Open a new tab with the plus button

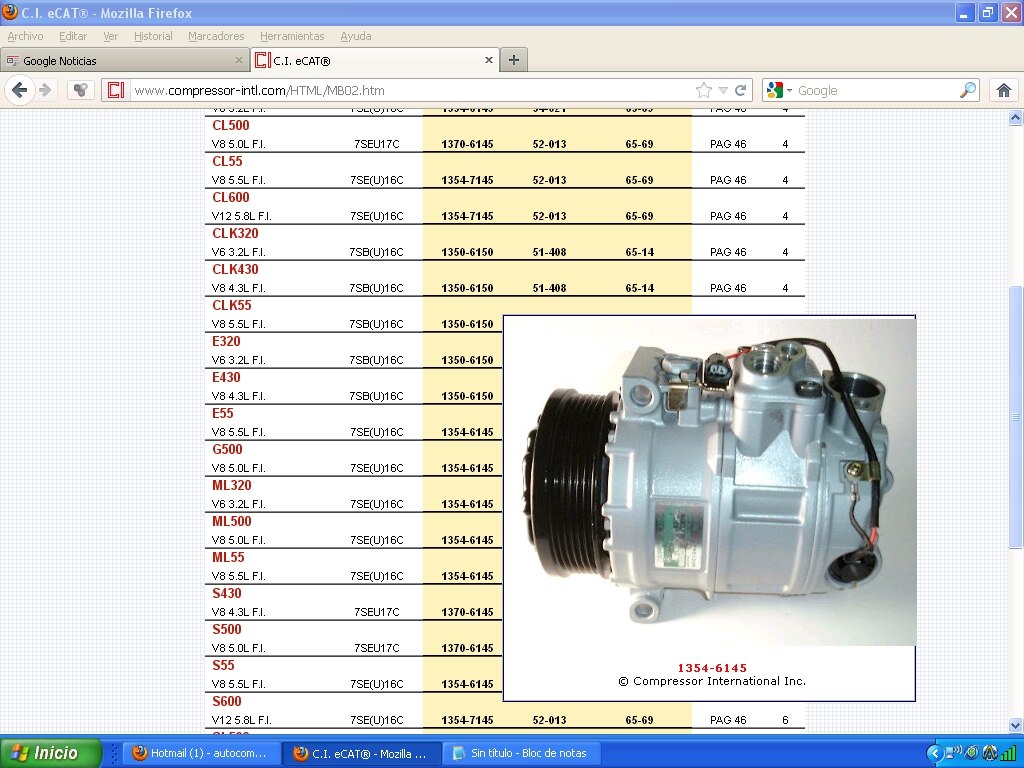[514, 60]
